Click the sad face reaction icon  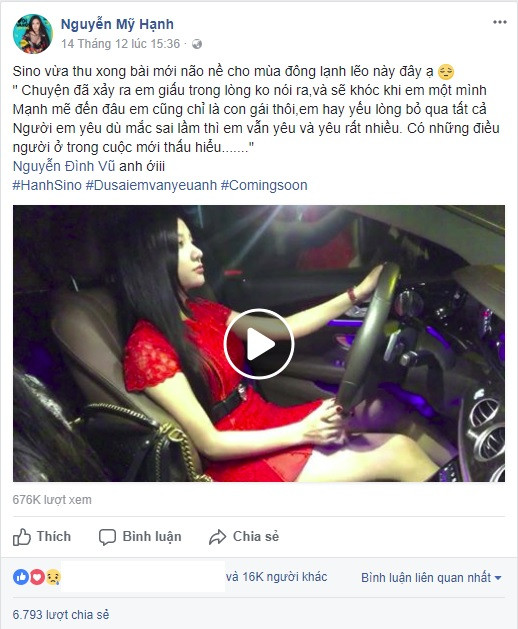(53, 577)
